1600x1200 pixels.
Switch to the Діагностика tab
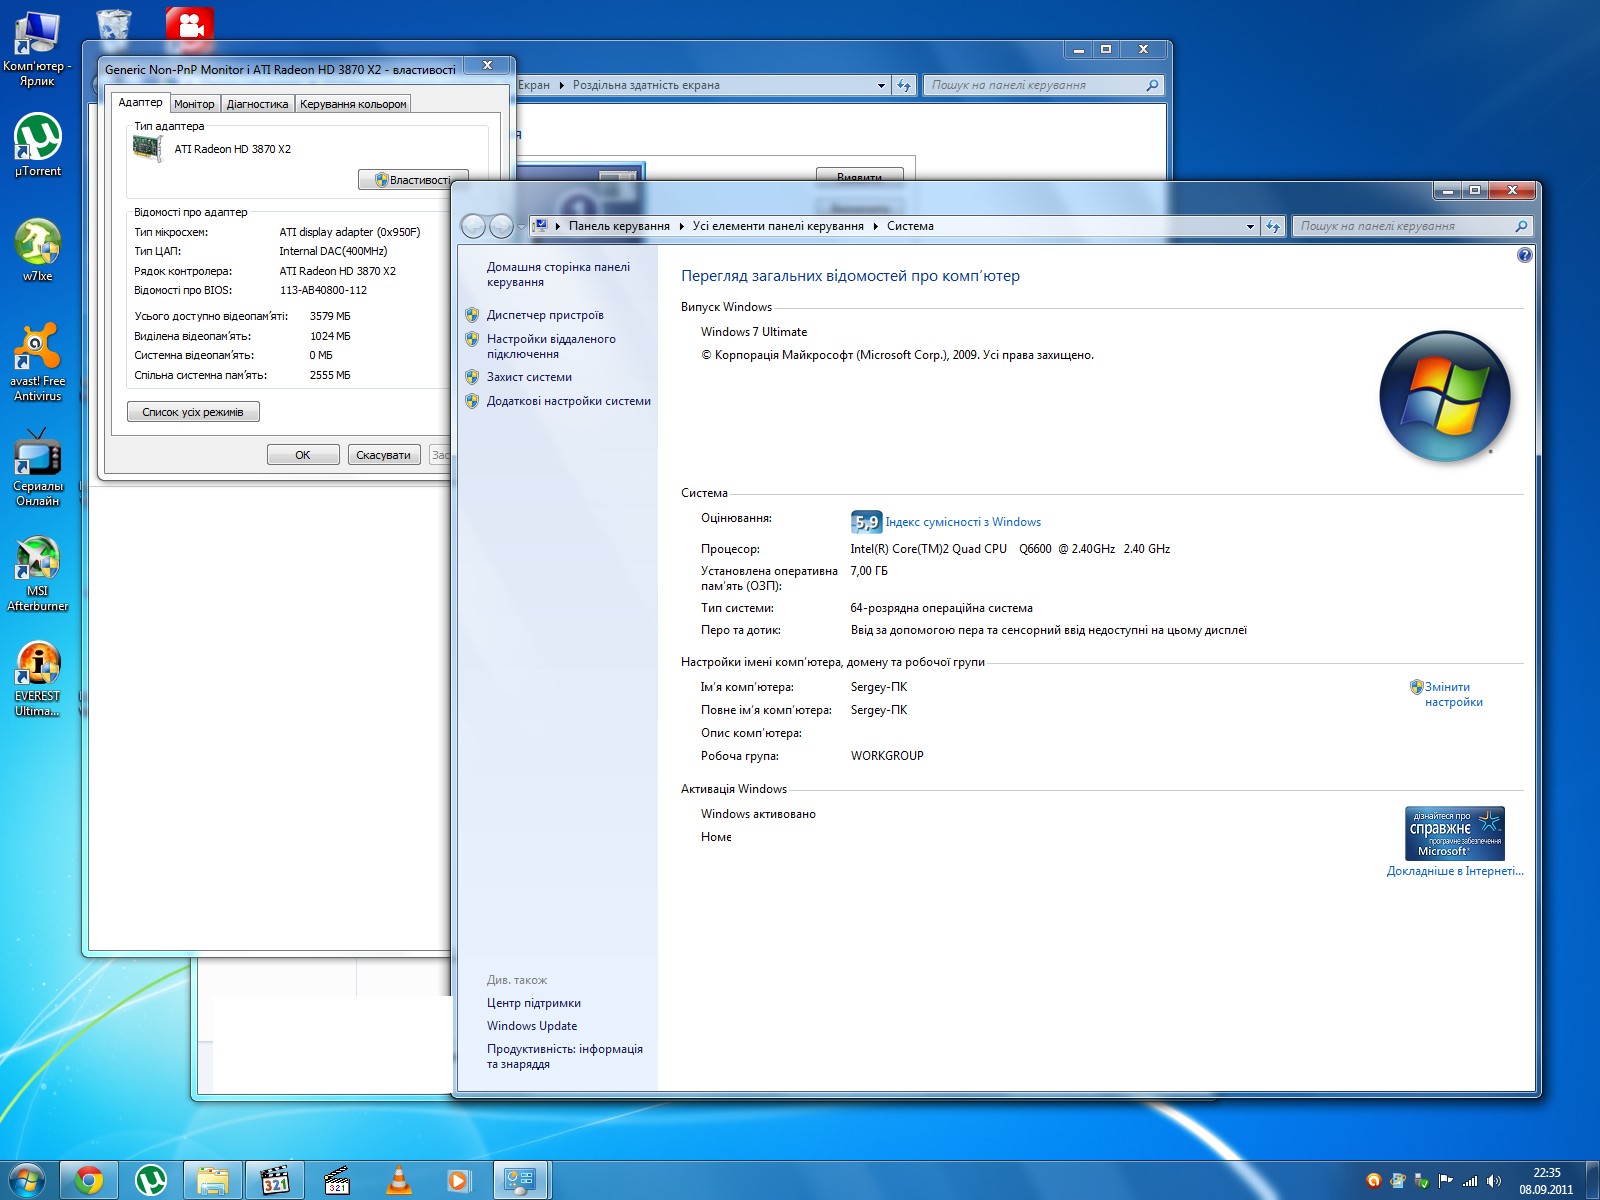click(x=257, y=104)
